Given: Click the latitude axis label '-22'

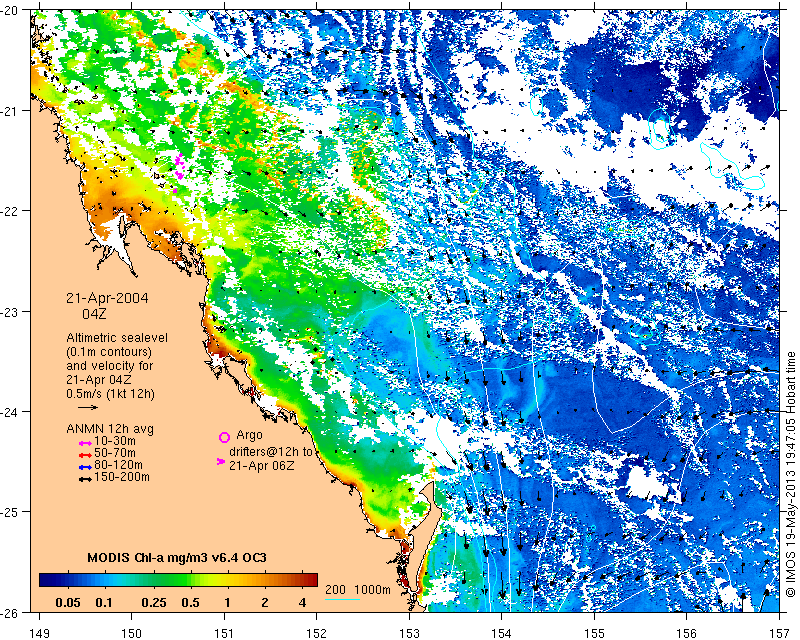Looking at the screenshot, I should click(10, 211).
